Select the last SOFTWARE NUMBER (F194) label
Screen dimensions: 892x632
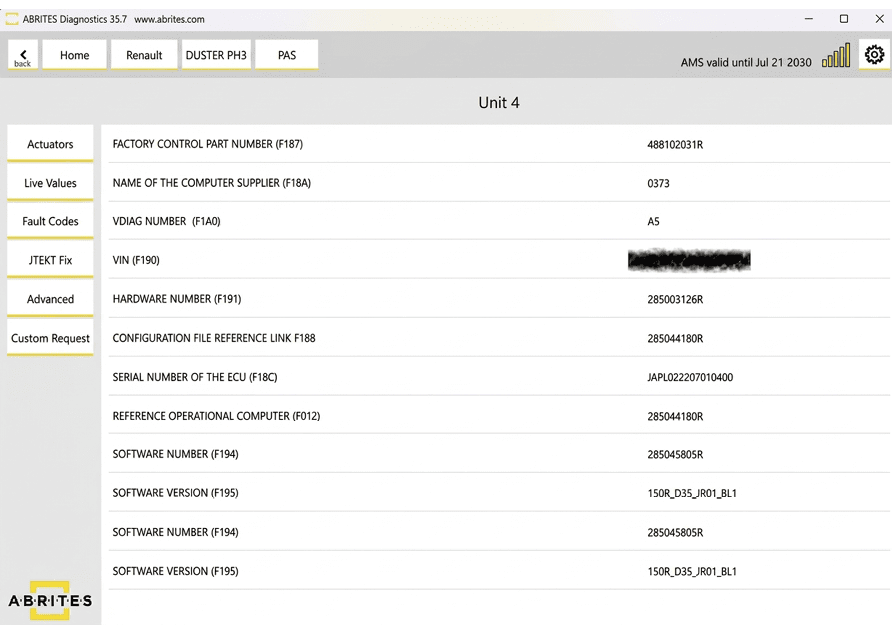coord(175,532)
